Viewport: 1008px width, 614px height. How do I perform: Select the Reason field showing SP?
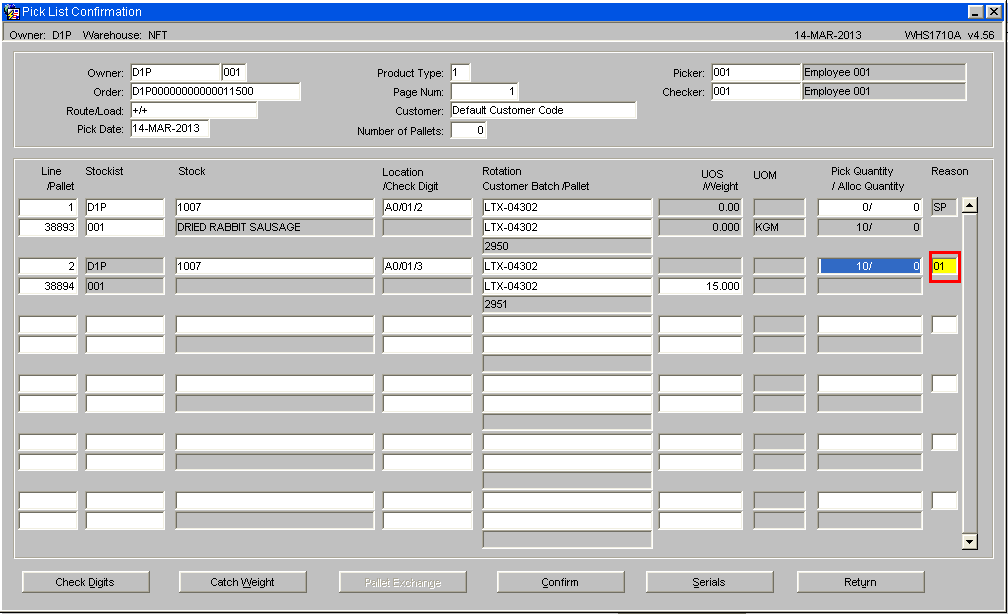click(x=944, y=207)
